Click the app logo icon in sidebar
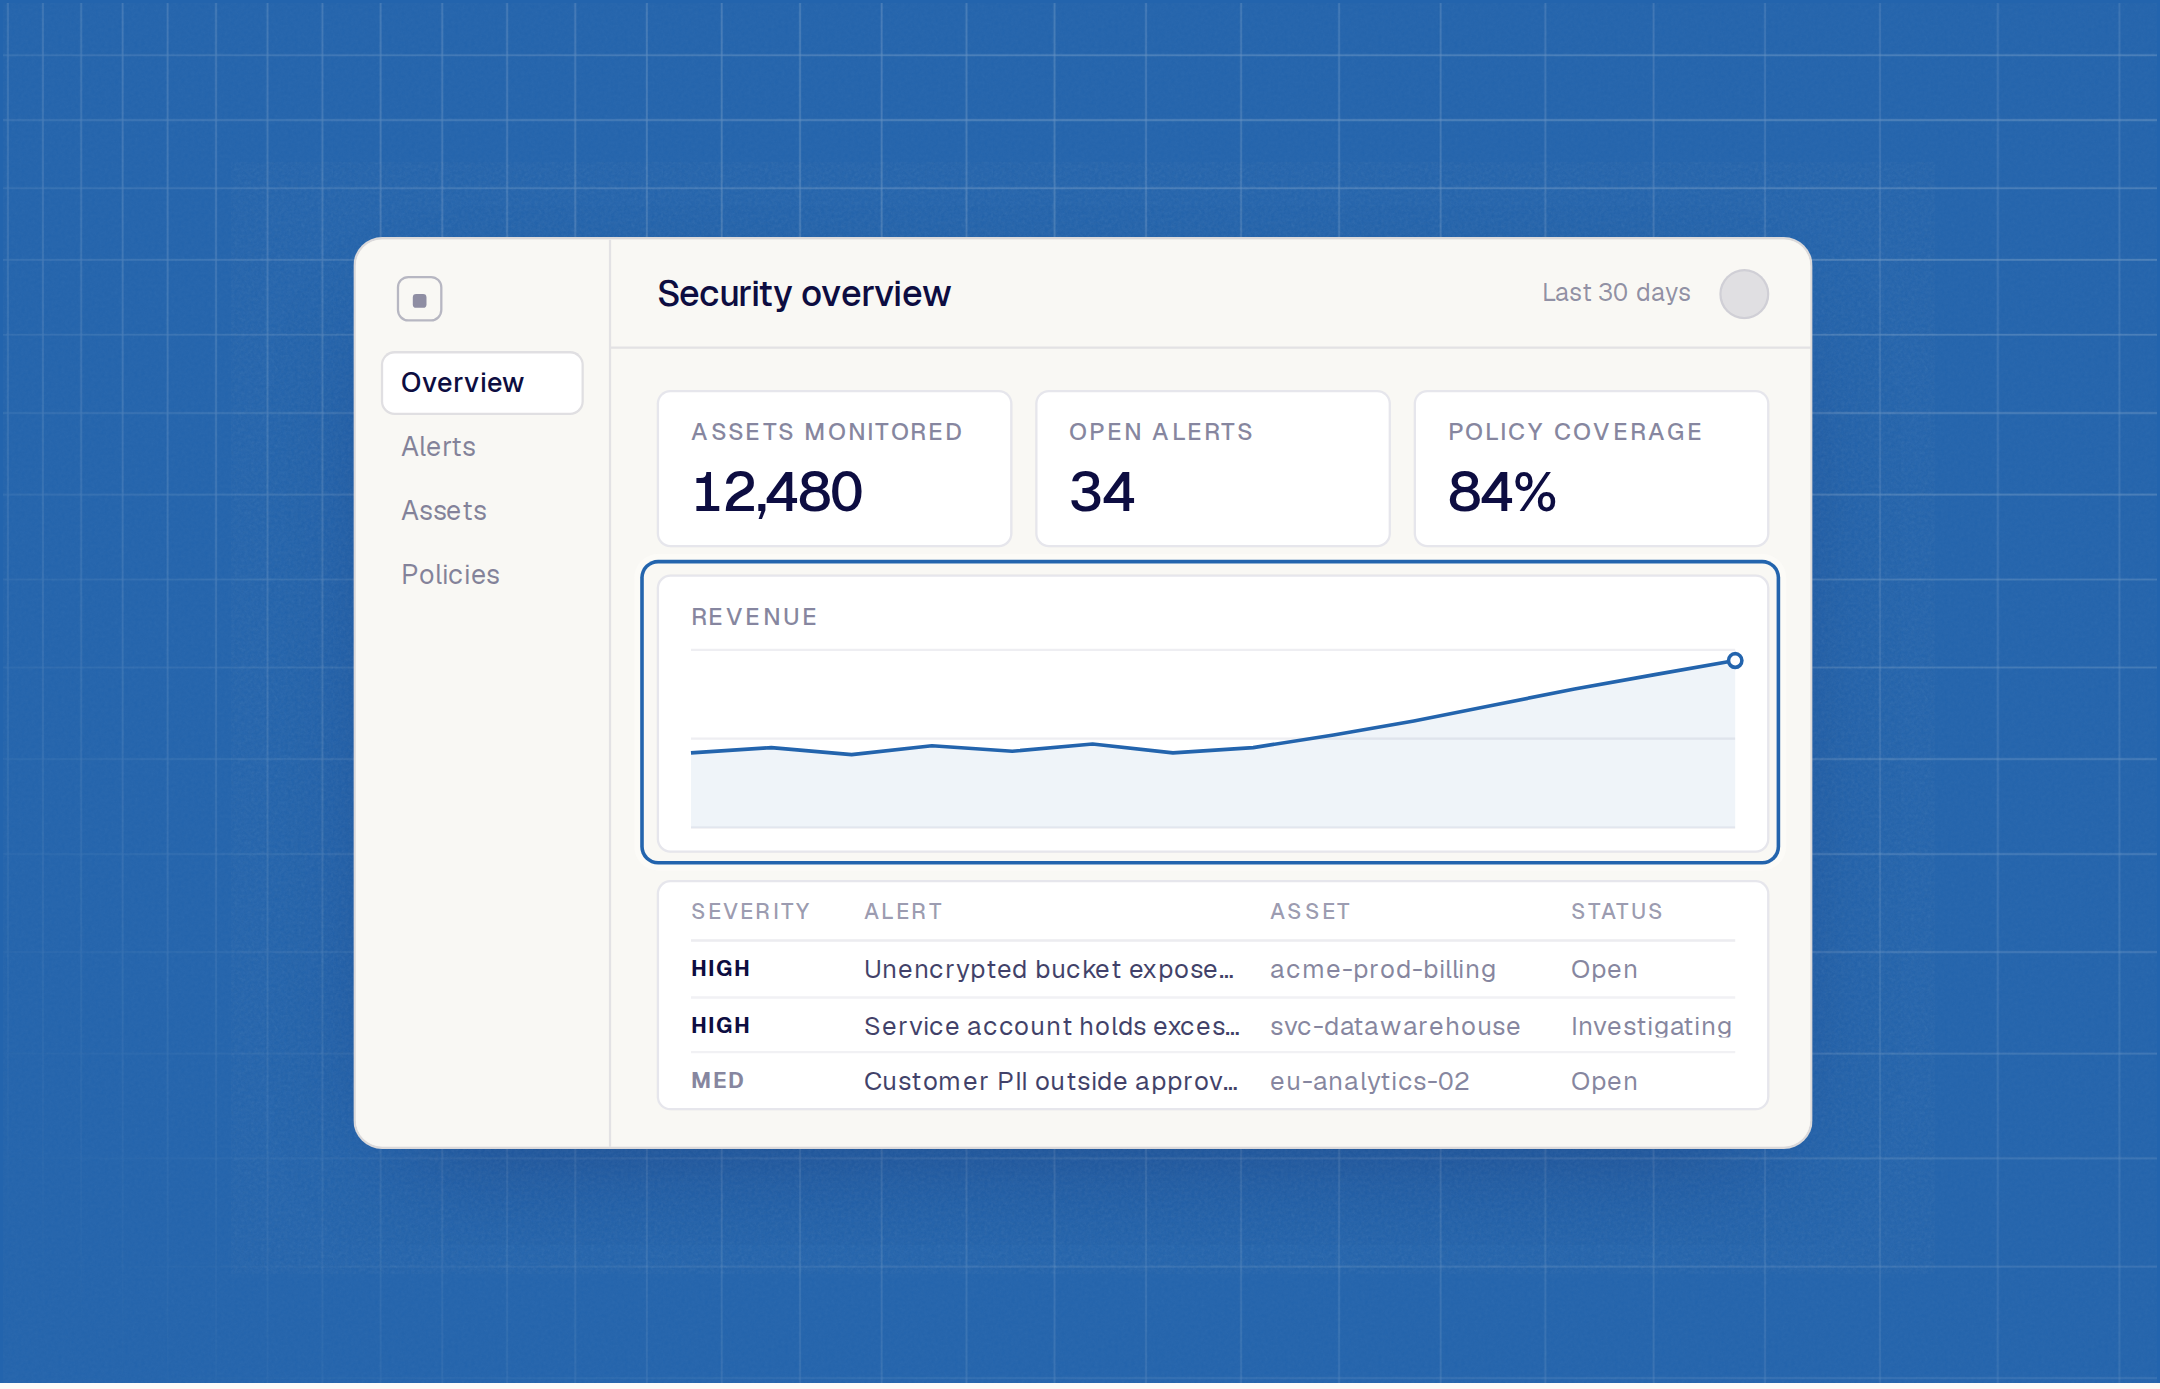This screenshot has width=2160, height=1389. click(419, 299)
